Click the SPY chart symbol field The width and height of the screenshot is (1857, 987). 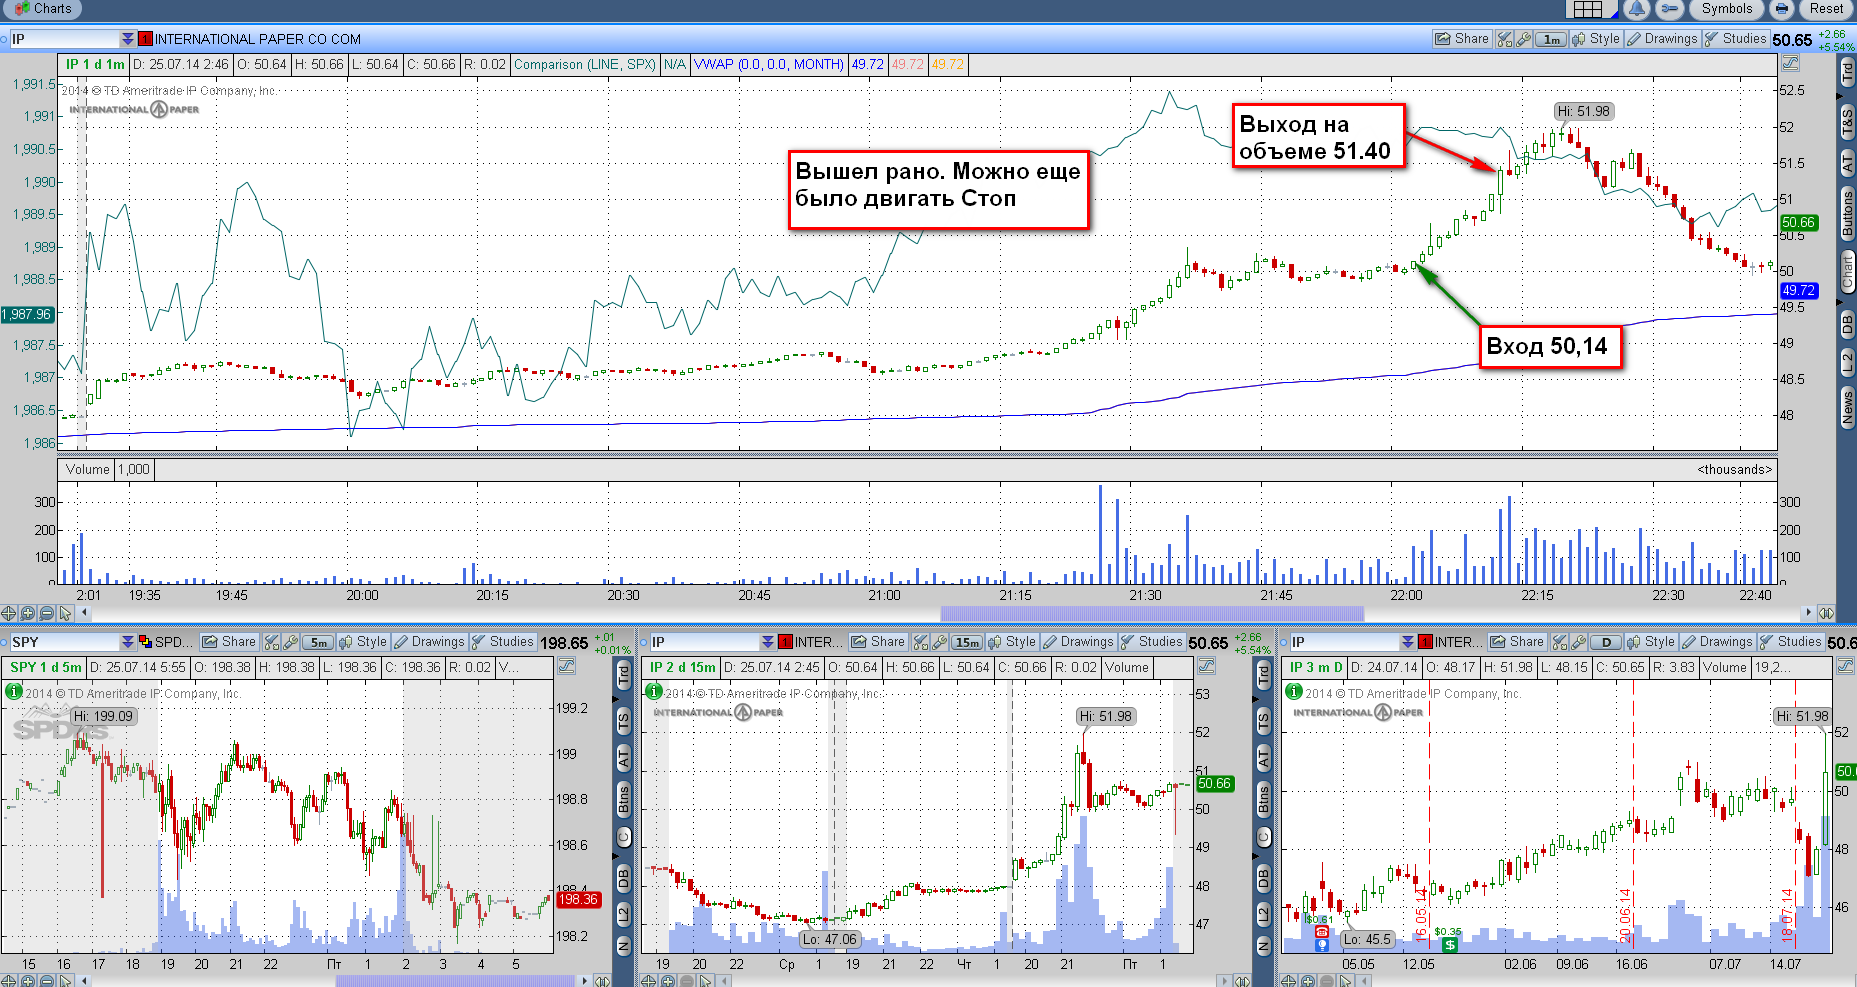tap(65, 642)
